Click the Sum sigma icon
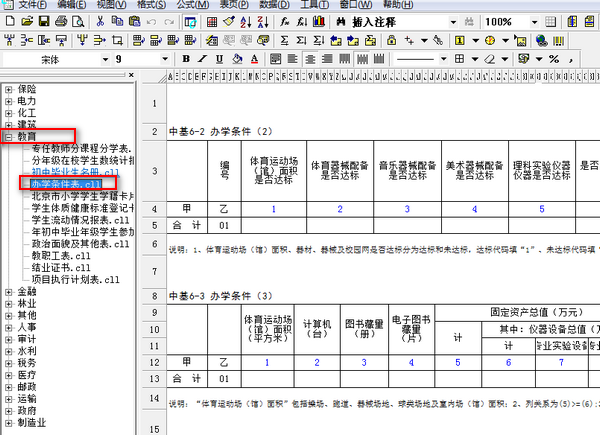This screenshot has height=435, width=600. pos(283,40)
